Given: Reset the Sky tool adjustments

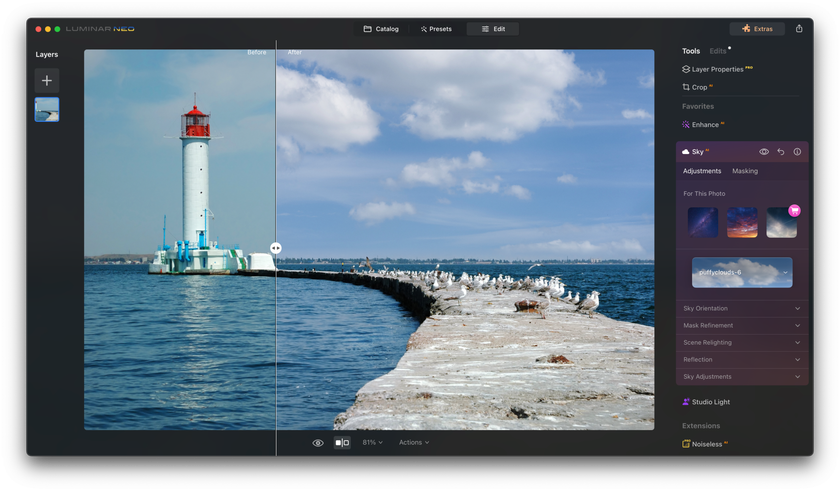Looking at the screenshot, I should [x=781, y=152].
